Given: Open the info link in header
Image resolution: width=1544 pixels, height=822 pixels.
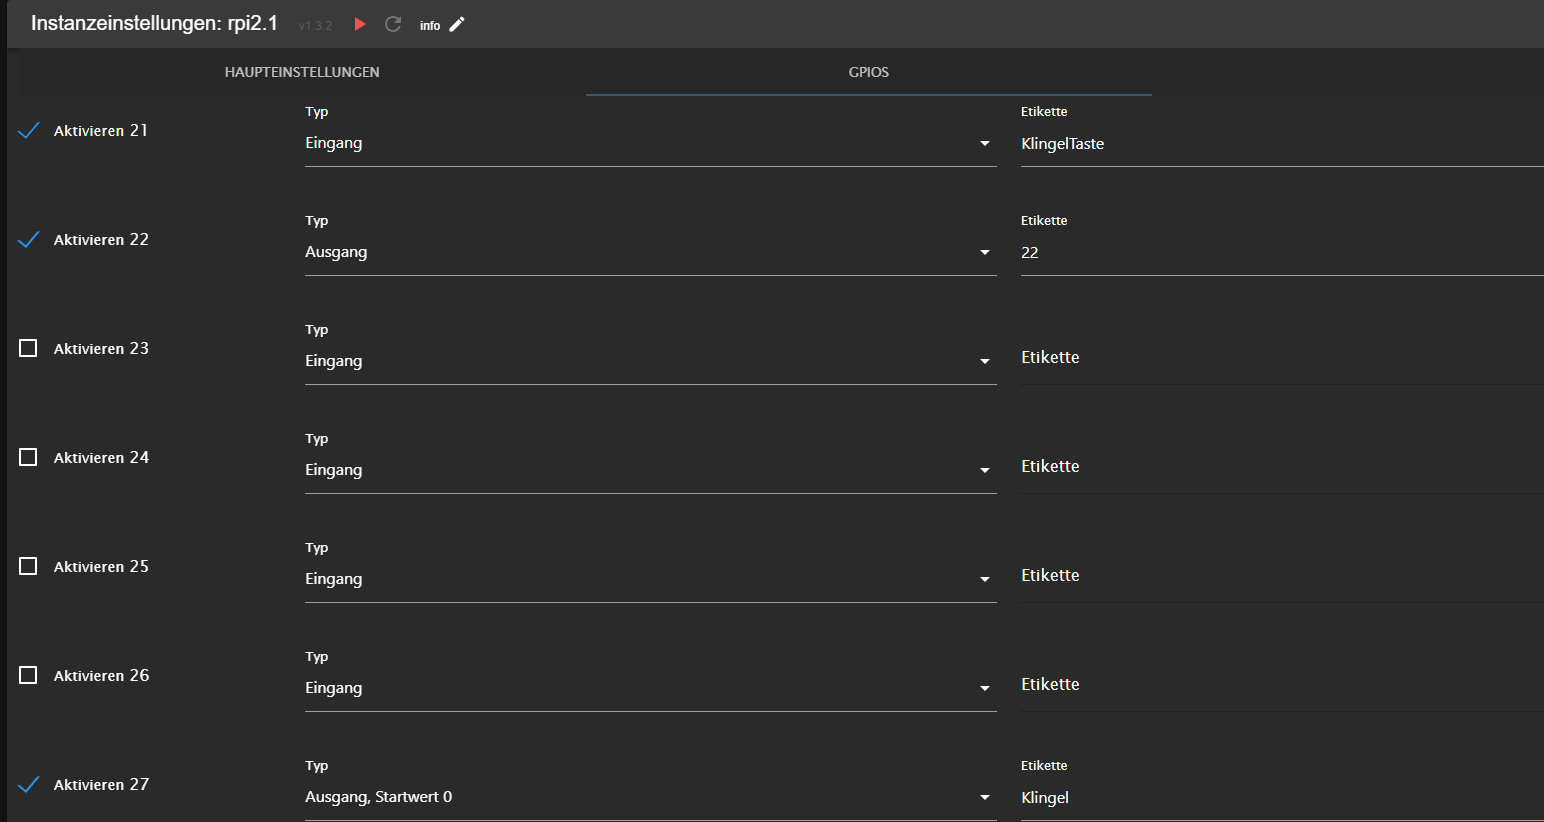Looking at the screenshot, I should (x=430, y=26).
